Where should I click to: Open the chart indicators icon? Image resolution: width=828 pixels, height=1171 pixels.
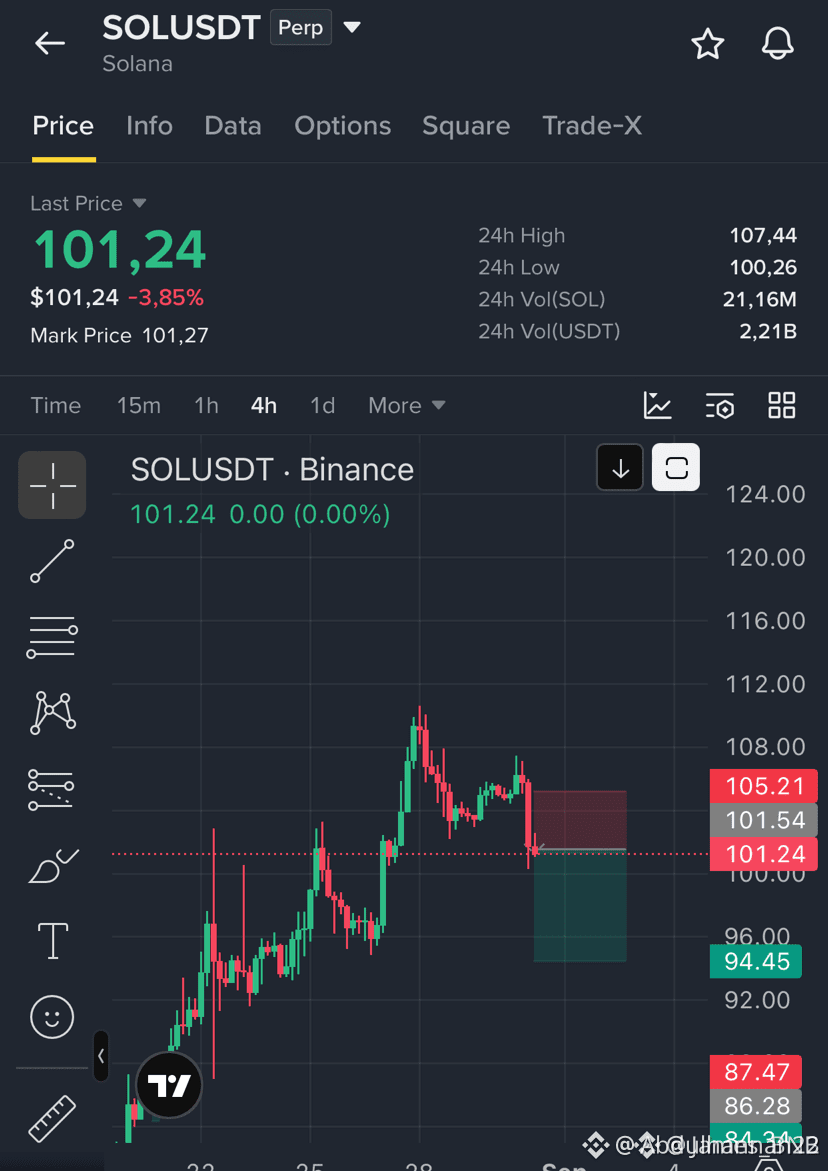click(x=658, y=405)
